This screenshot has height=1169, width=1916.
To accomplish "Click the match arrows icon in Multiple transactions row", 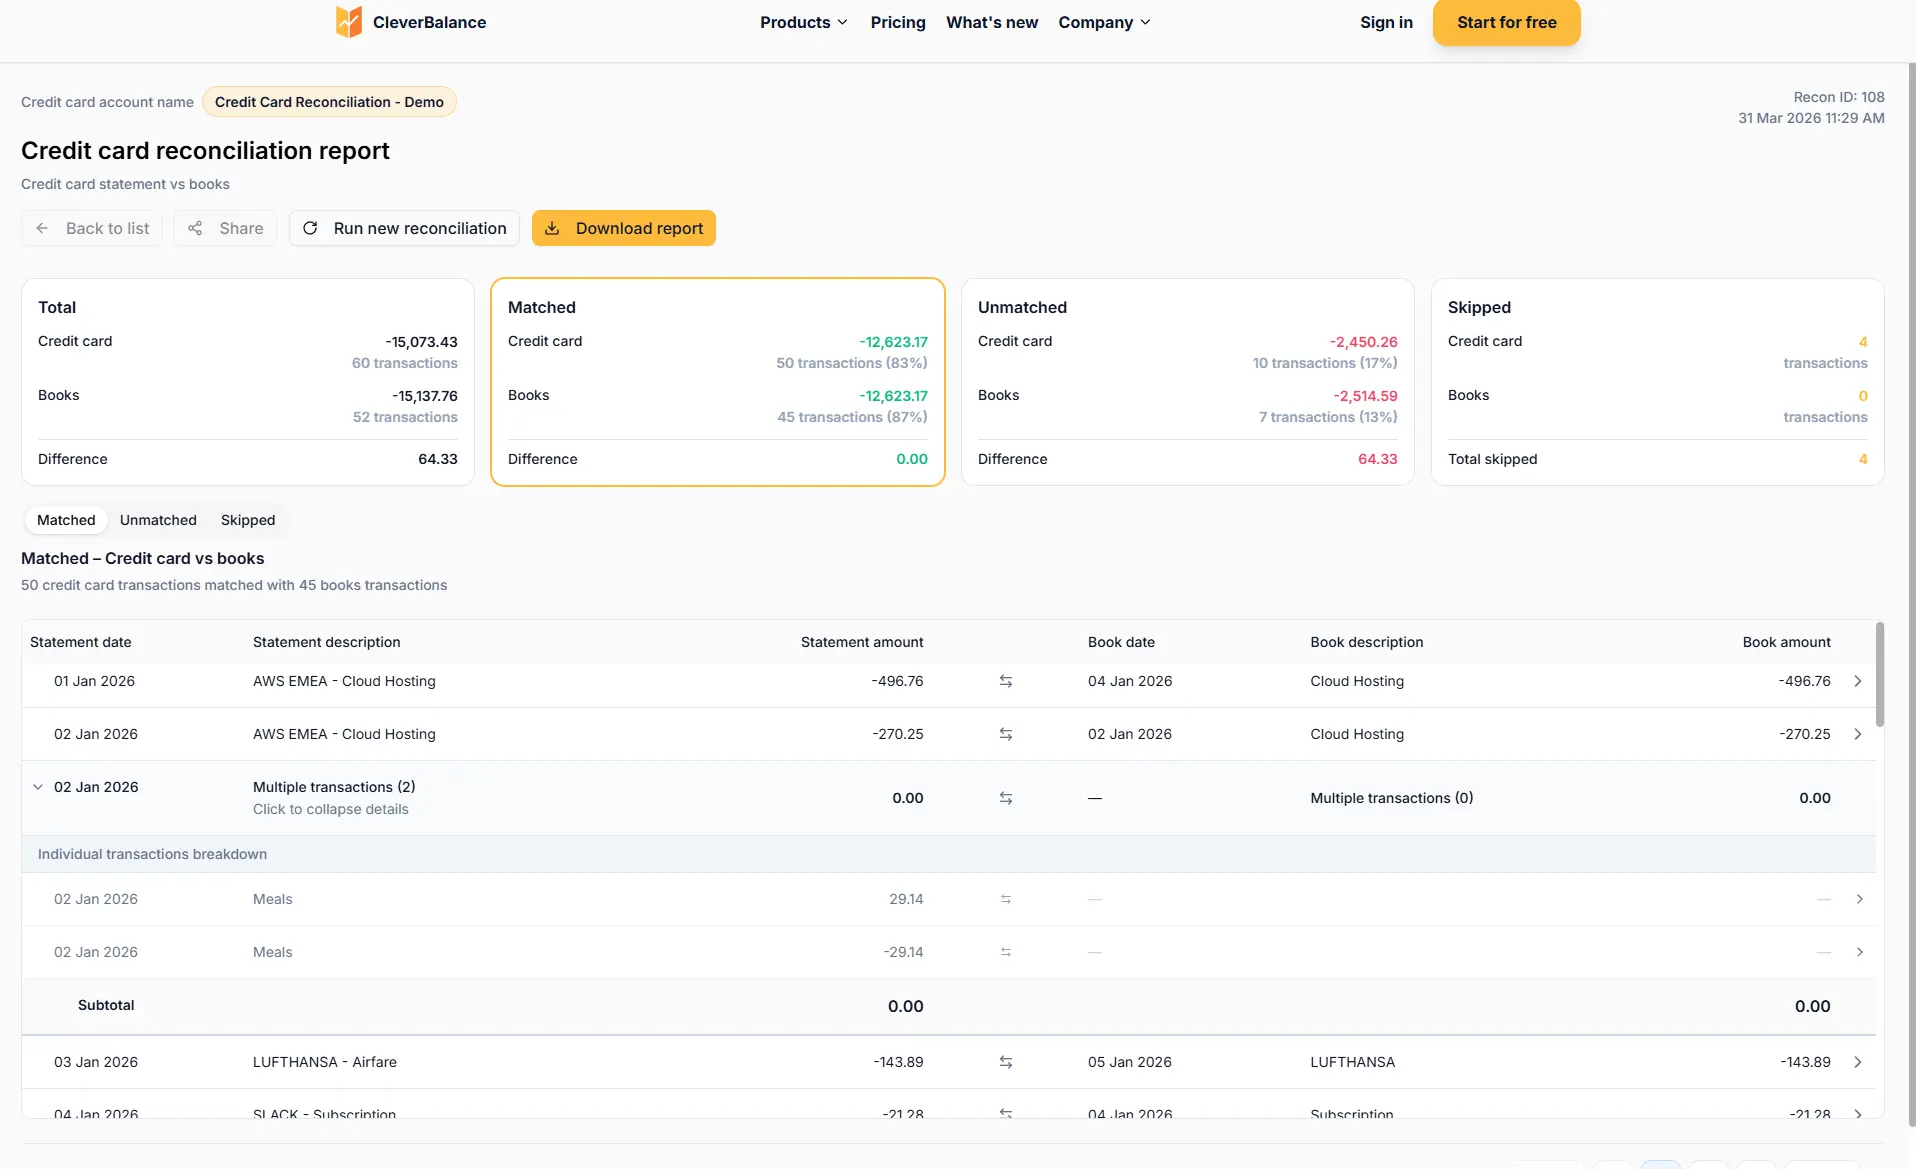I will (x=1006, y=798).
